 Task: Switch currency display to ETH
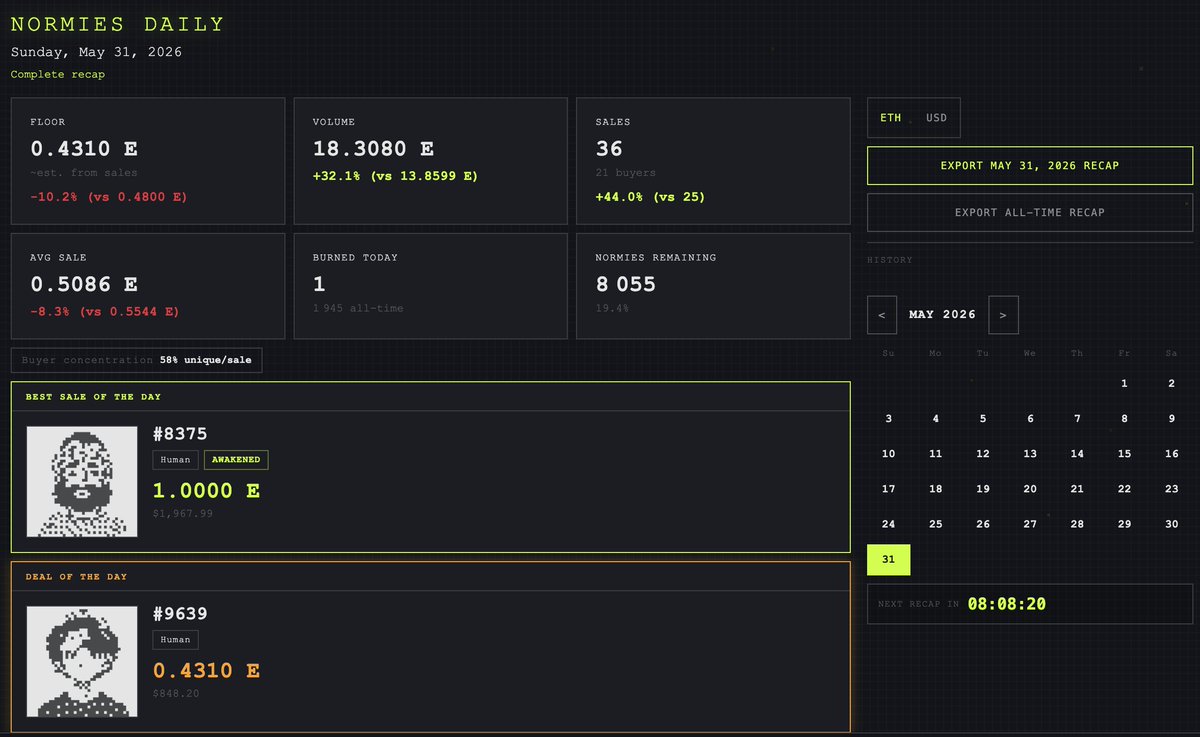[x=890, y=118]
